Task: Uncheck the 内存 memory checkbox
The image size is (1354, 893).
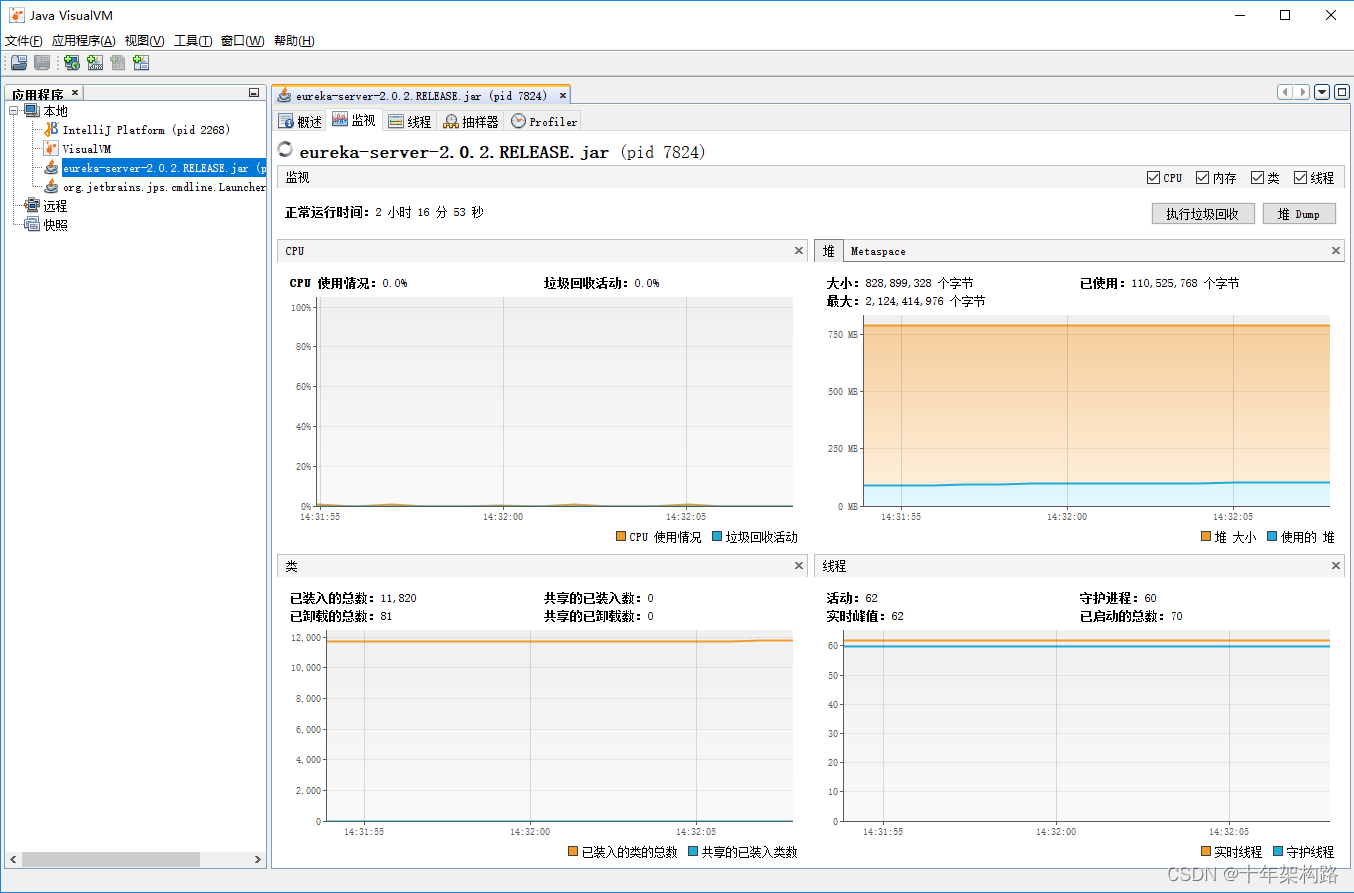Action: [1203, 178]
